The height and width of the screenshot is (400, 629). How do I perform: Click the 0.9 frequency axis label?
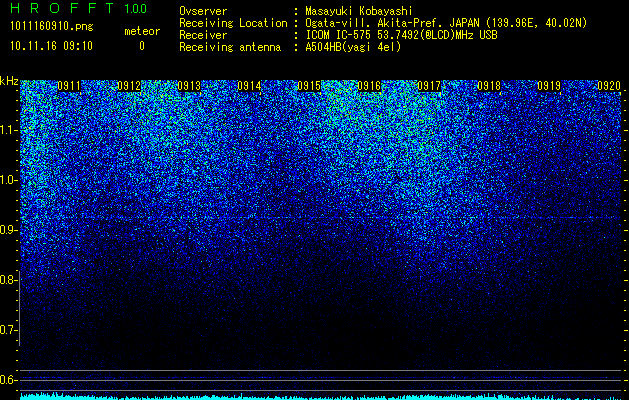(9, 230)
